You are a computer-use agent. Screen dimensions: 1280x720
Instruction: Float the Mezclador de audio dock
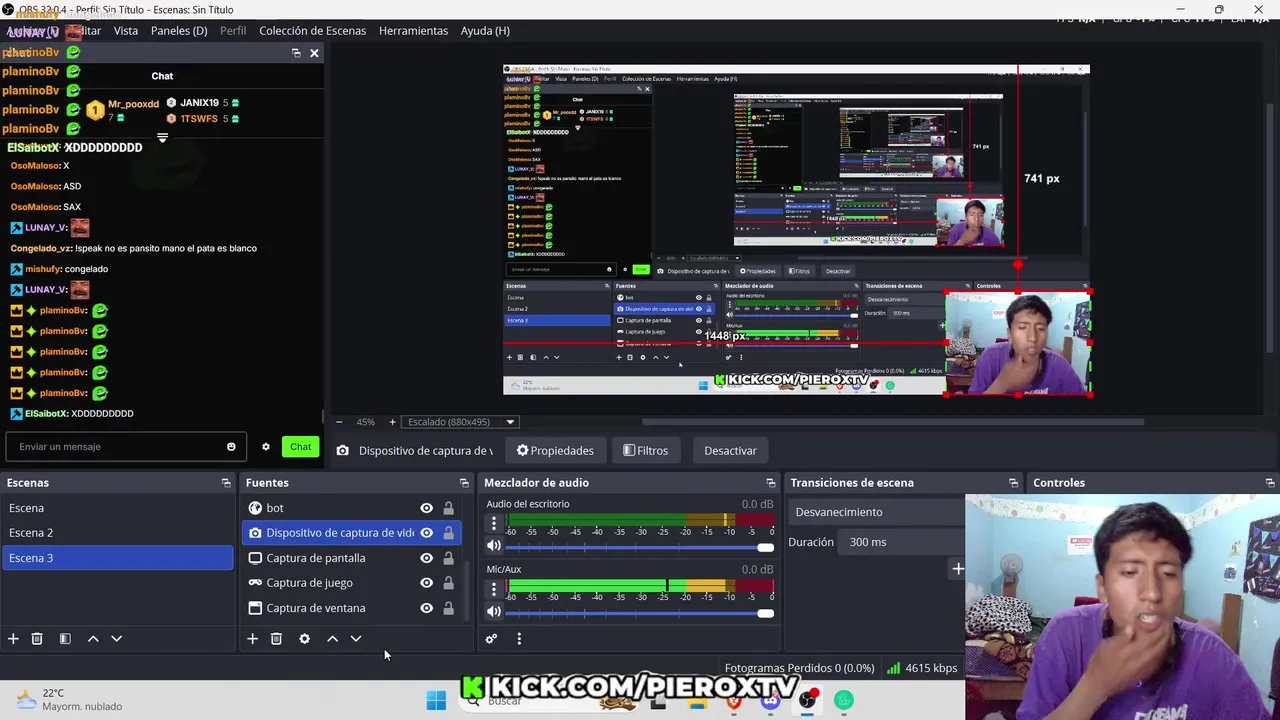click(x=770, y=483)
